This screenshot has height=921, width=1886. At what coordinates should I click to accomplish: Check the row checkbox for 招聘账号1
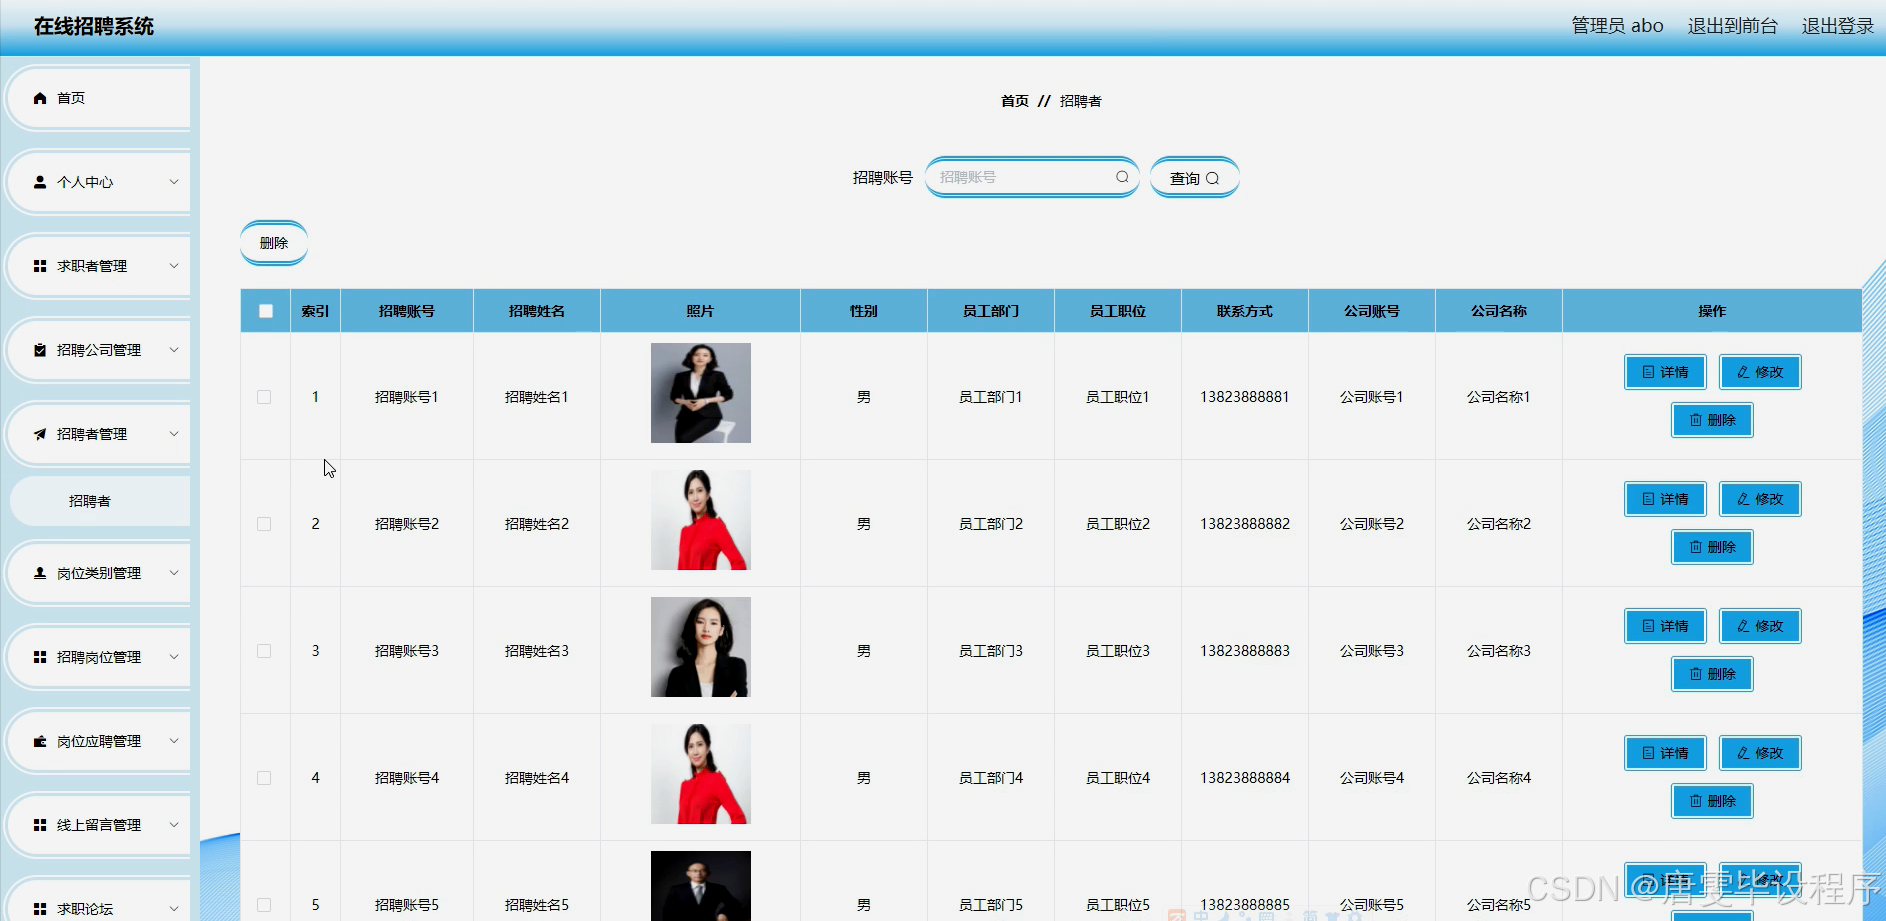click(264, 397)
